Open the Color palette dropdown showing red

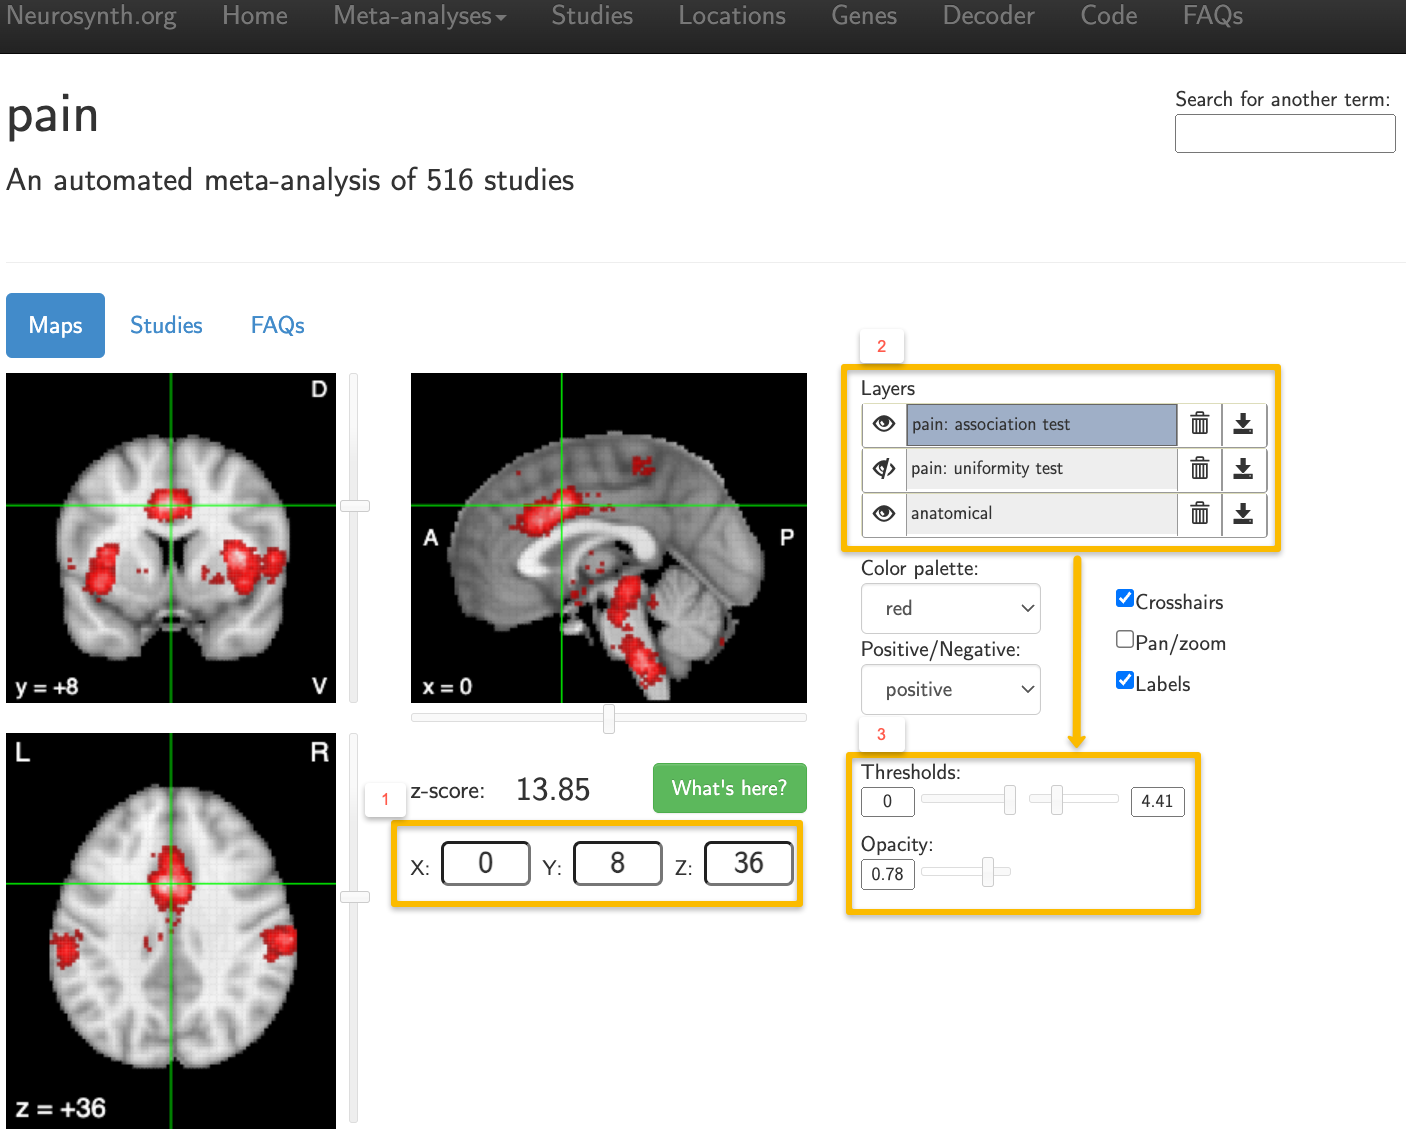pyautogui.click(x=950, y=608)
